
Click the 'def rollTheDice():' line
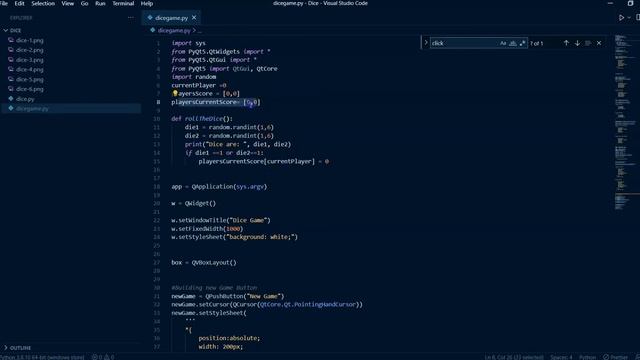[202, 119]
